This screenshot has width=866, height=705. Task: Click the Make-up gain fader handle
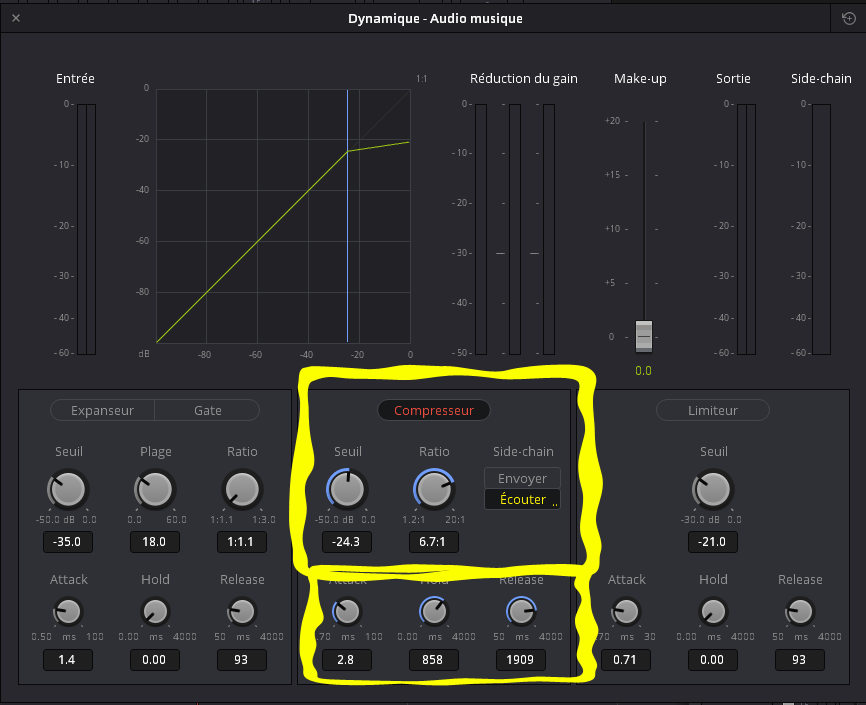[644, 336]
